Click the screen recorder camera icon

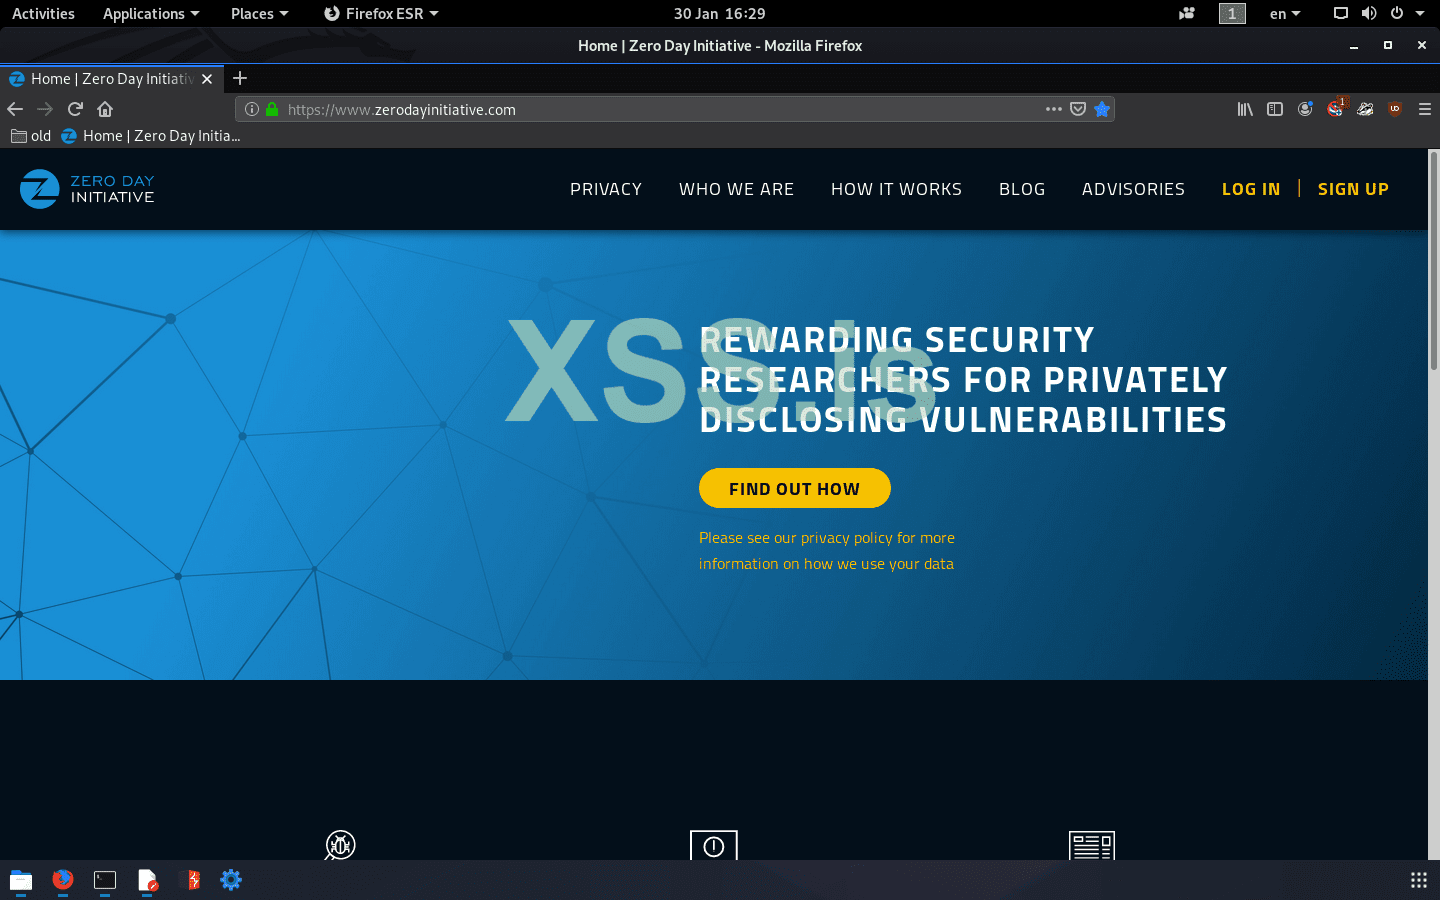tap(1187, 13)
